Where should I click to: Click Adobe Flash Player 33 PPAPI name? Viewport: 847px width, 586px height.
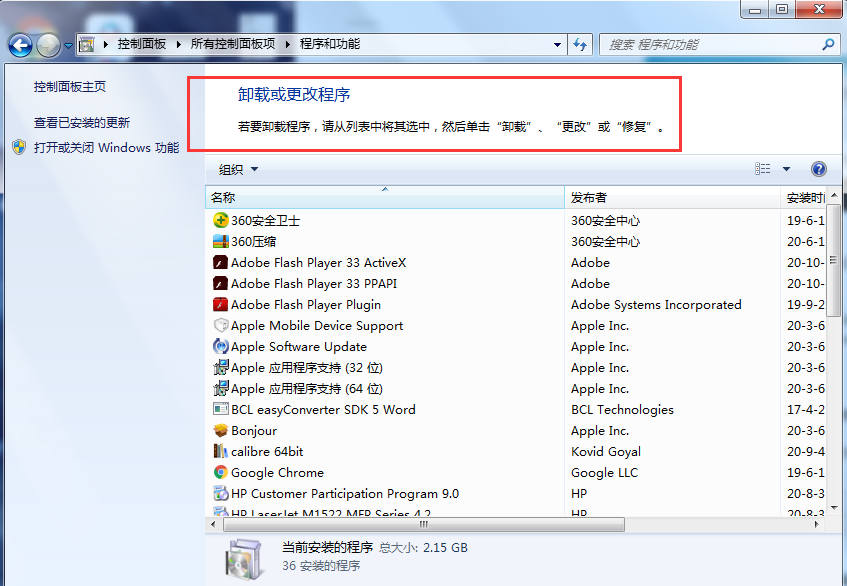(x=314, y=284)
